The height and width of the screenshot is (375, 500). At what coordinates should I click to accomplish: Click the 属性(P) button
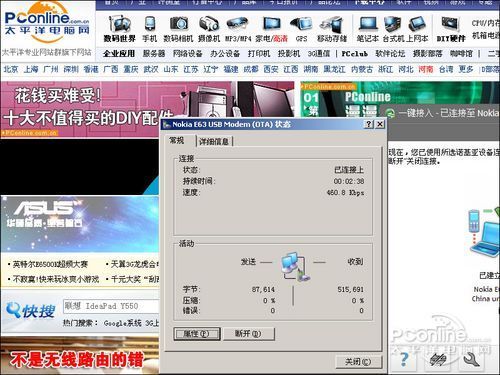[x=197, y=334]
